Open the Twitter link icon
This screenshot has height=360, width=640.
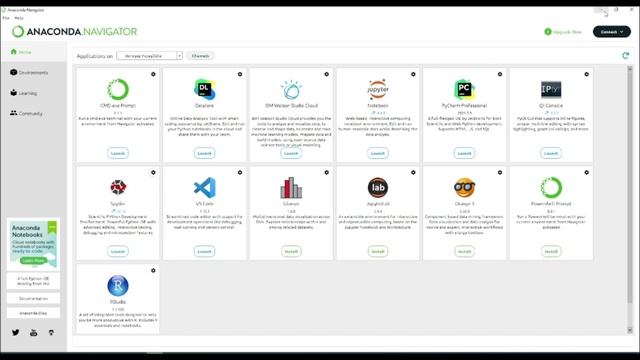(x=16, y=332)
